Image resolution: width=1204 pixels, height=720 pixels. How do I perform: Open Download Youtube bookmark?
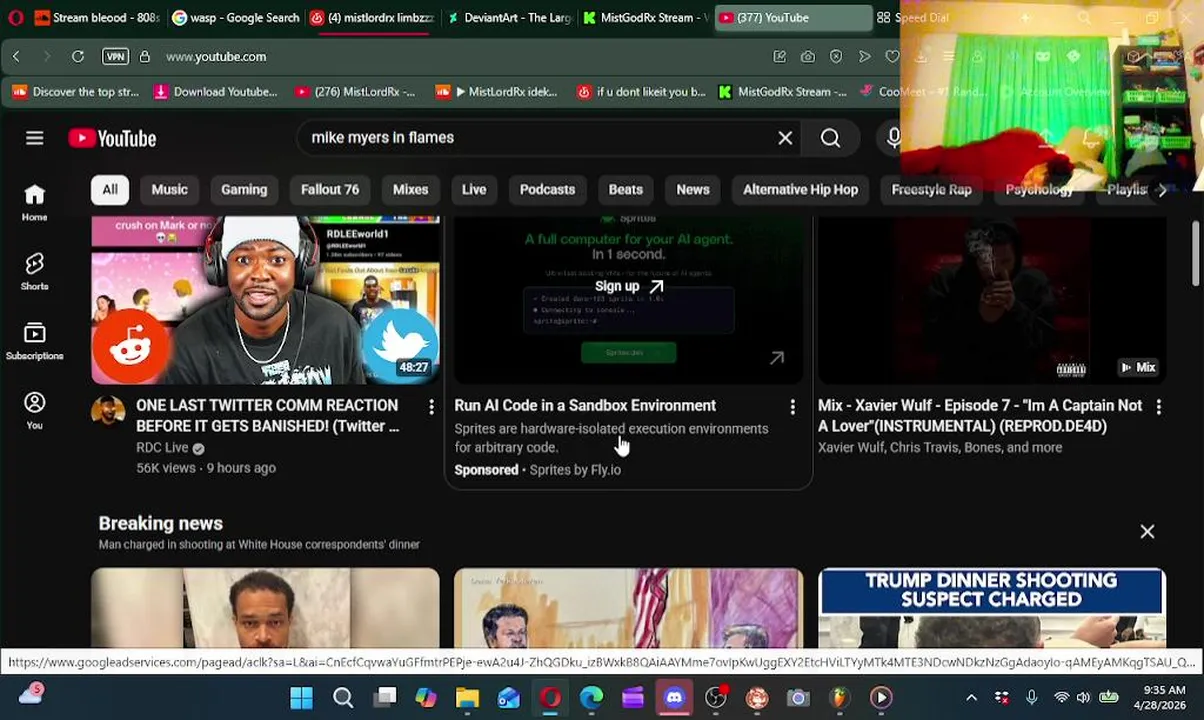pyautogui.click(x=215, y=92)
